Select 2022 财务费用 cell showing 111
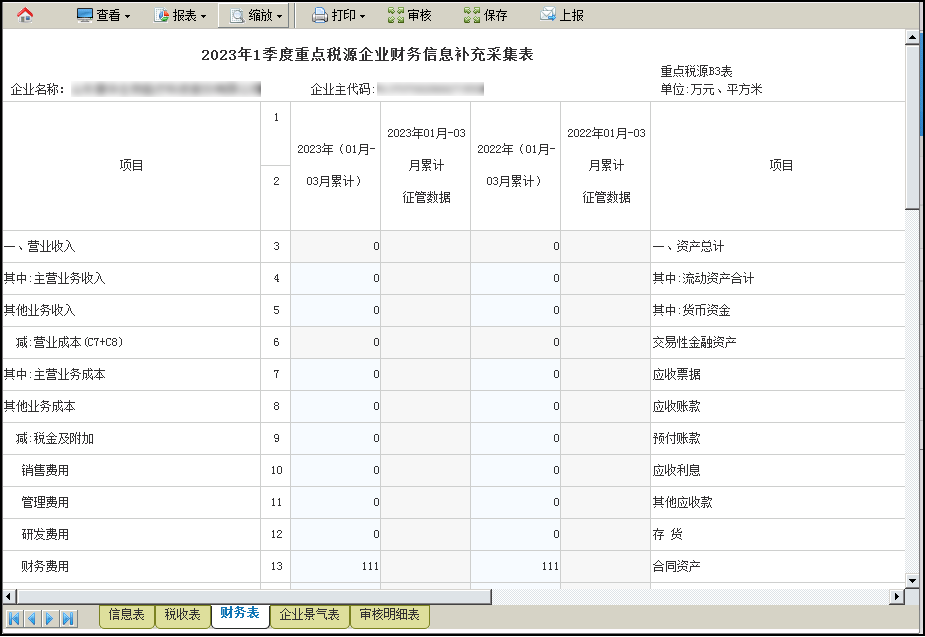The width and height of the screenshot is (925, 637). [x=516, y=566]
